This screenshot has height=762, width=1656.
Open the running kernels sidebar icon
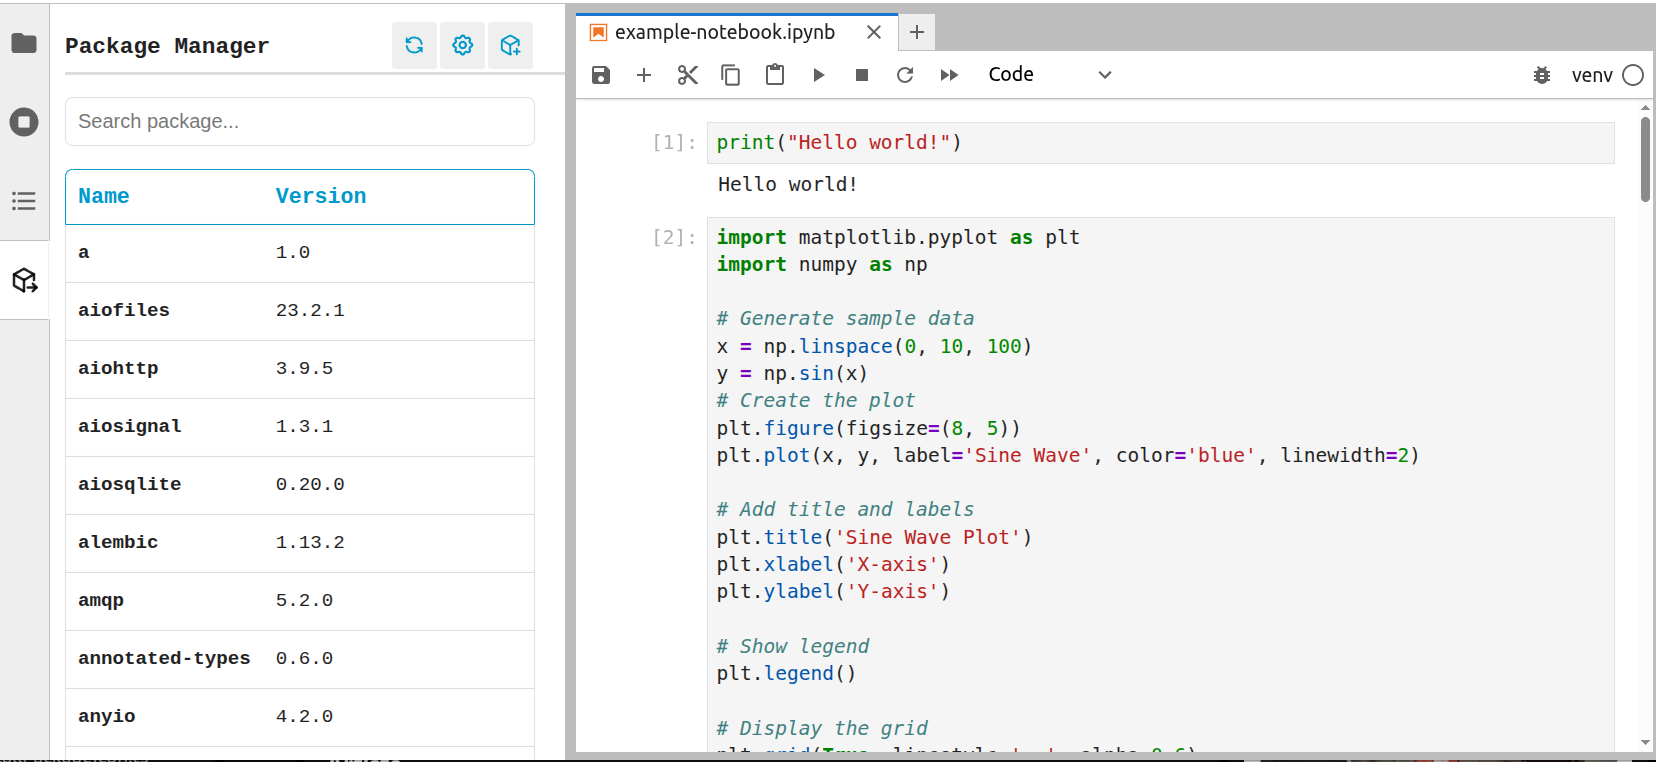click(24, 122)
